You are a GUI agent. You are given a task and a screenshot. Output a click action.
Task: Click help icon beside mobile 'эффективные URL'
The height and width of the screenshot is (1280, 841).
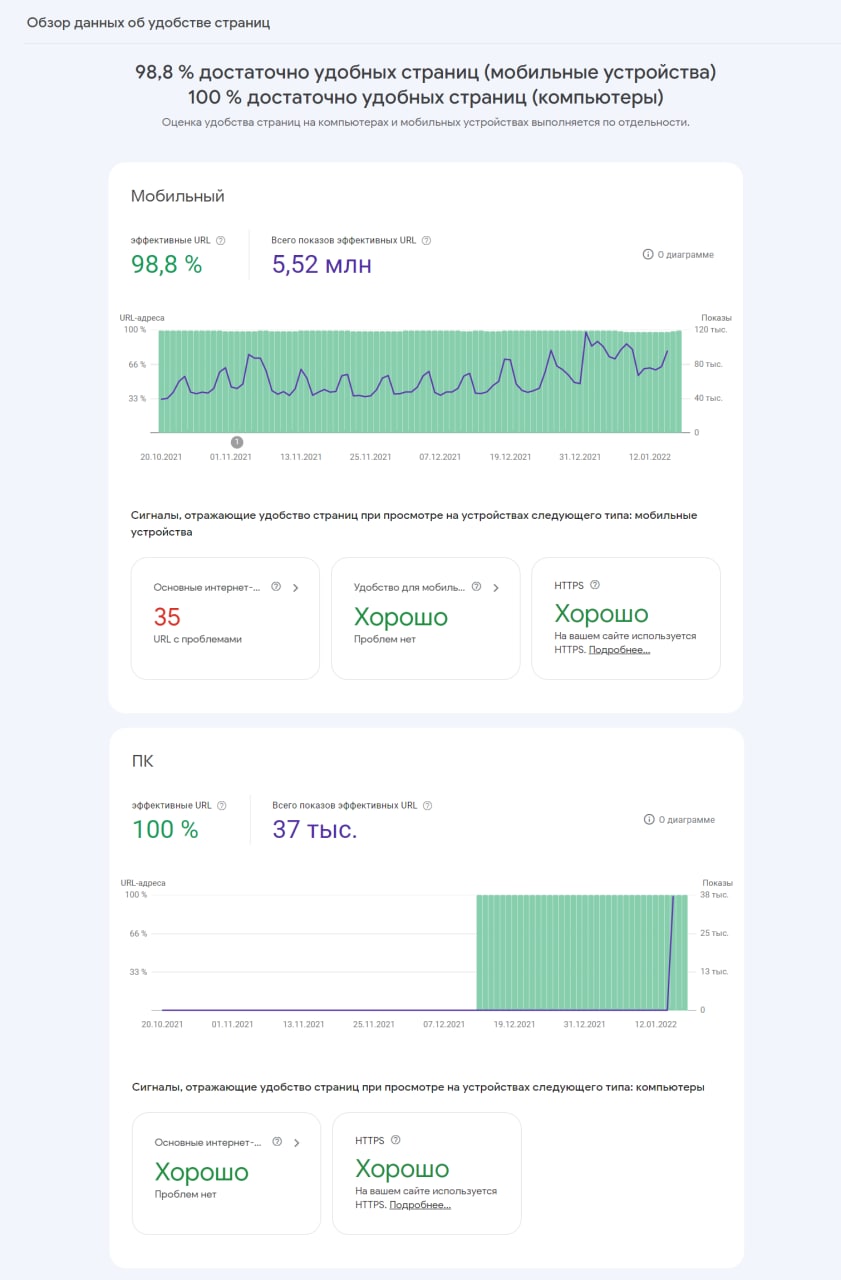(x=221, y=240)
